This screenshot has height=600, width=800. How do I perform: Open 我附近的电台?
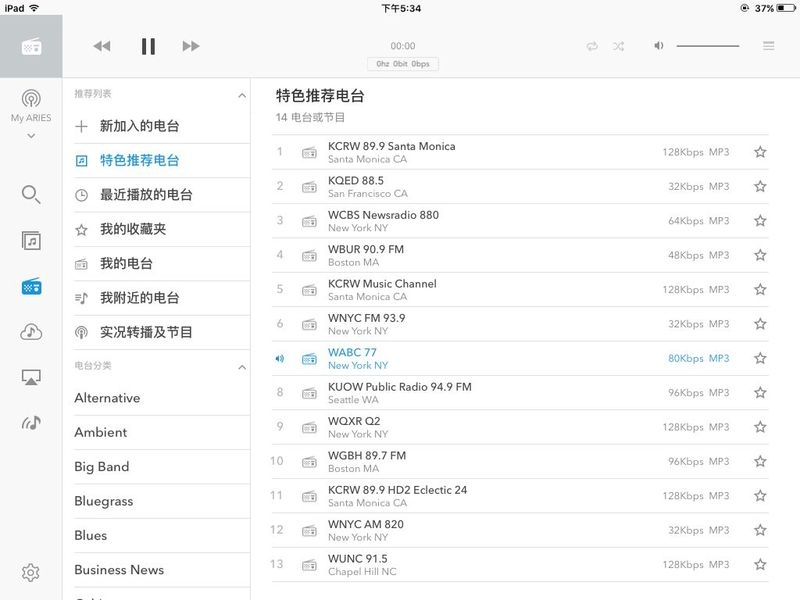pos(162,298)
